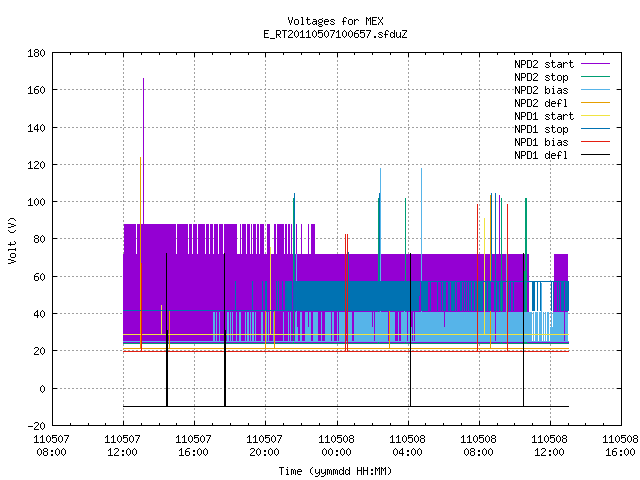This screenshot has width=640, height=480.
Task: Click the file name E_RT20110507100657.sfduZ subtitle
Action: pyautogui.click(x=335, y=34)
